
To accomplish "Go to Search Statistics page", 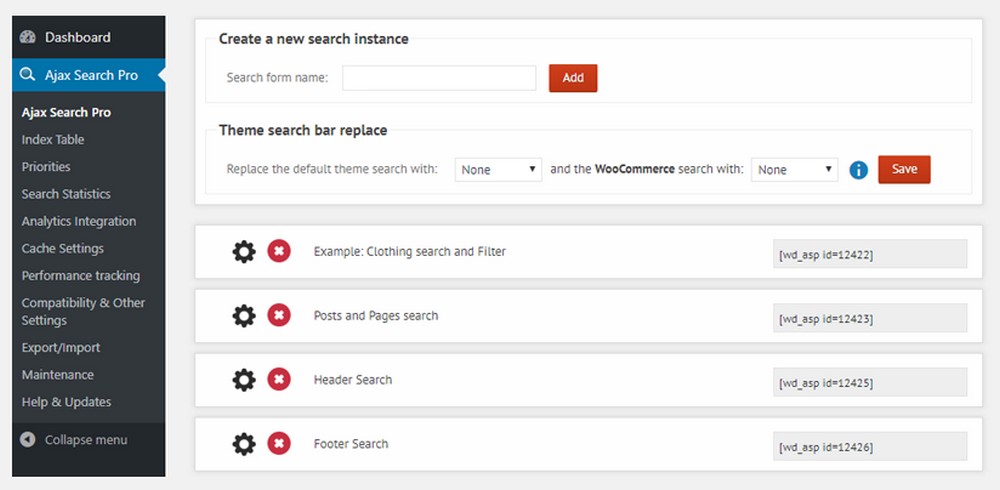I will 66,194.
